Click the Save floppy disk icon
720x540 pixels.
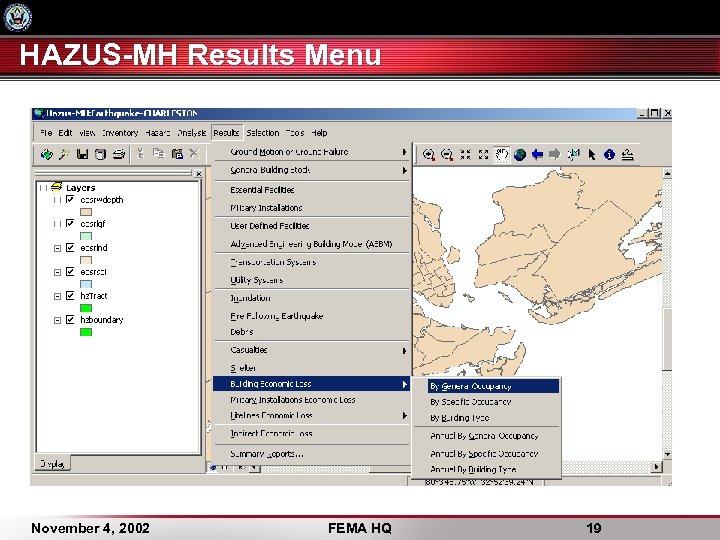click(x=82, y=154)
